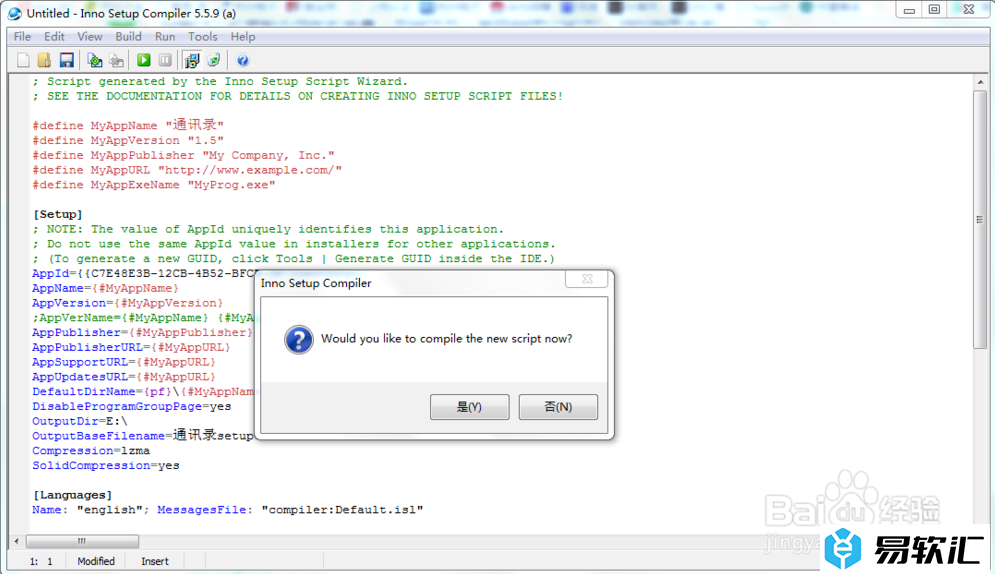Viewport: 995px width, 574px height.
Task: Compile the script using toolbar compile icon
Action: tap(95, 60)
